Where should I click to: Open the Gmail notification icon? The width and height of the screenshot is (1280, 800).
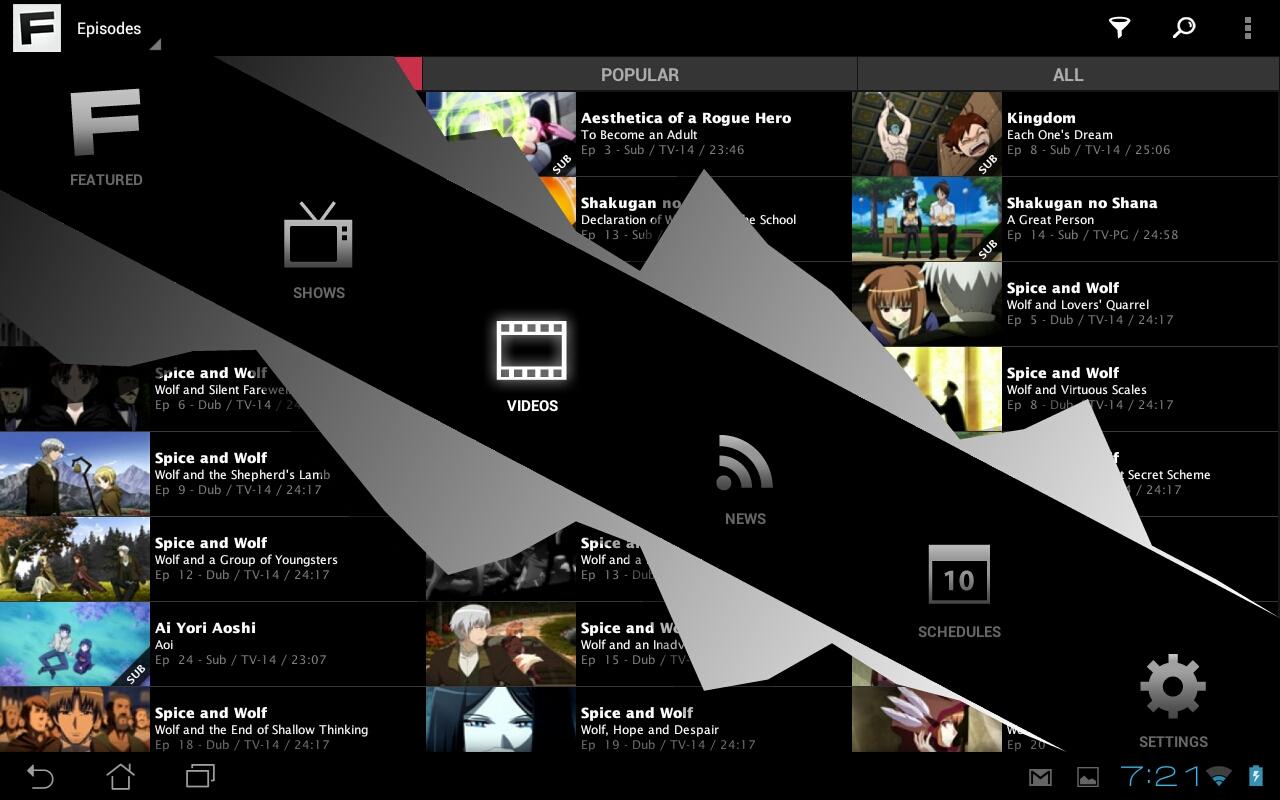1041,777
